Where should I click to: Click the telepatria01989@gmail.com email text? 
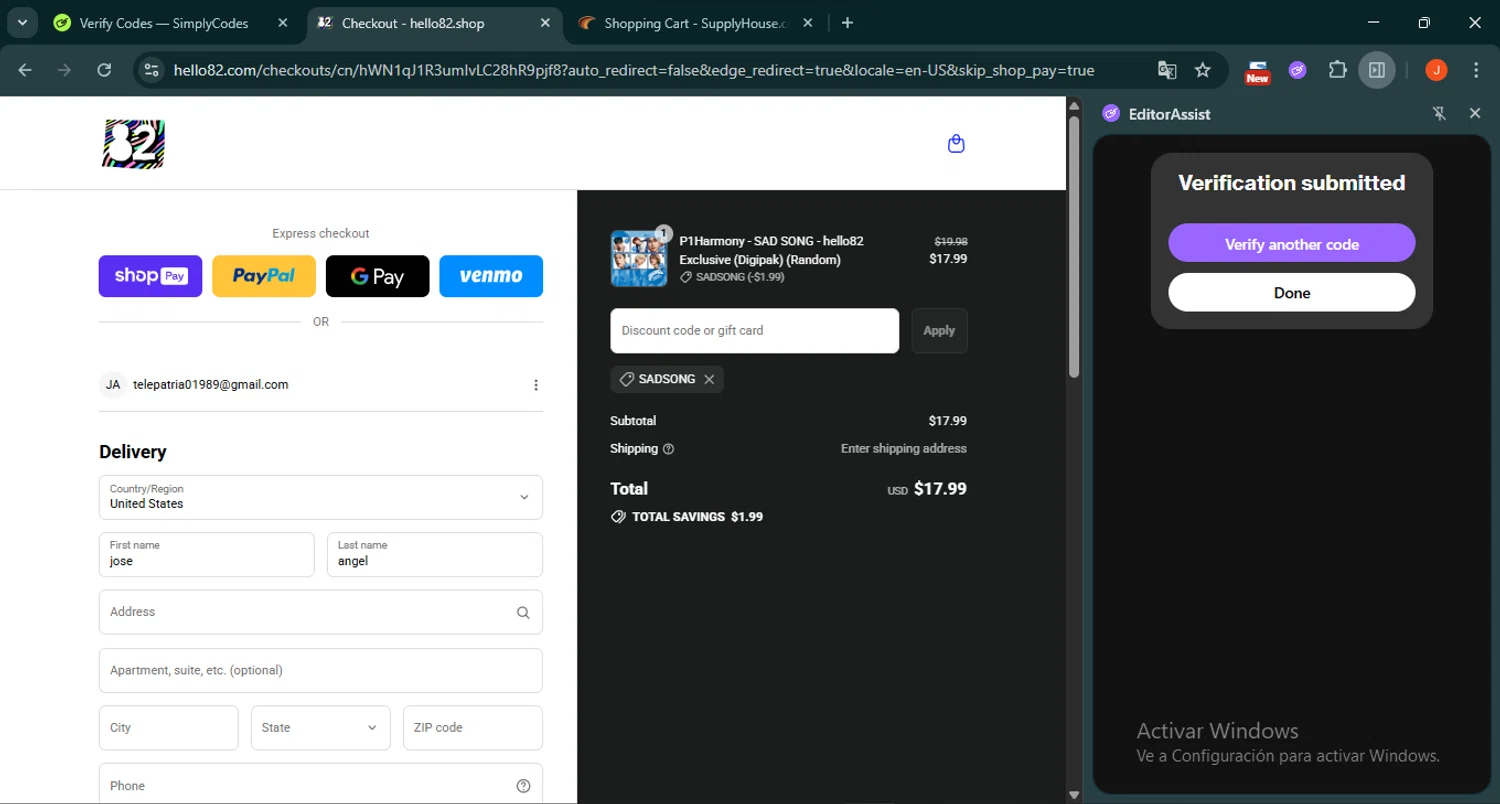pos(211,385)
